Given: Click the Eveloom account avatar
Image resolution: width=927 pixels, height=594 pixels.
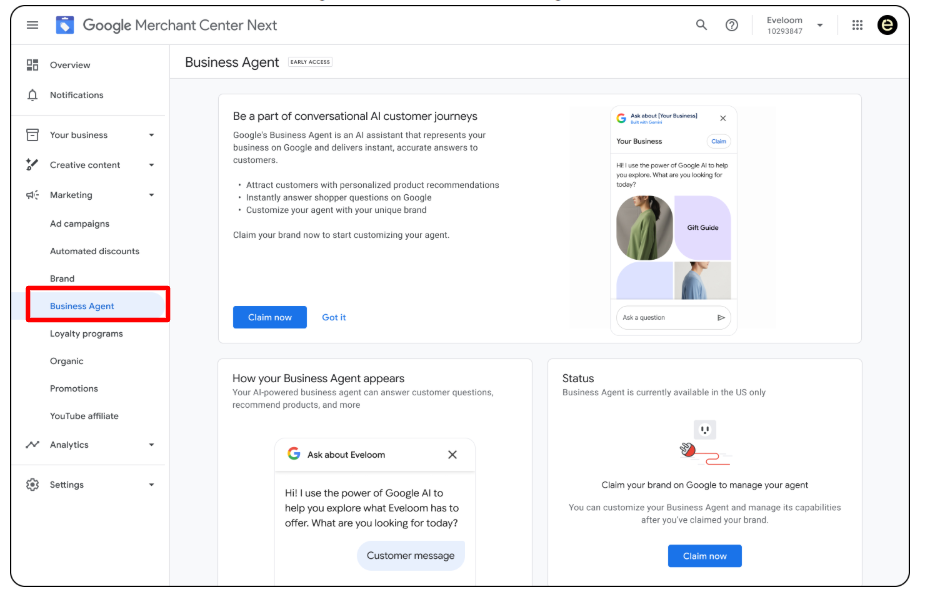Looking at the screenshot, I should point(887,23).
